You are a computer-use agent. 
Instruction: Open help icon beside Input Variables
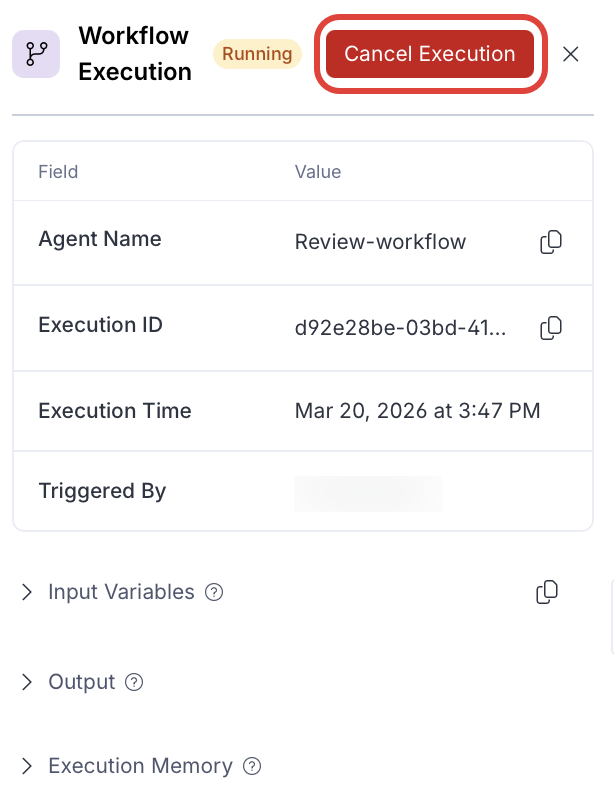214,592
